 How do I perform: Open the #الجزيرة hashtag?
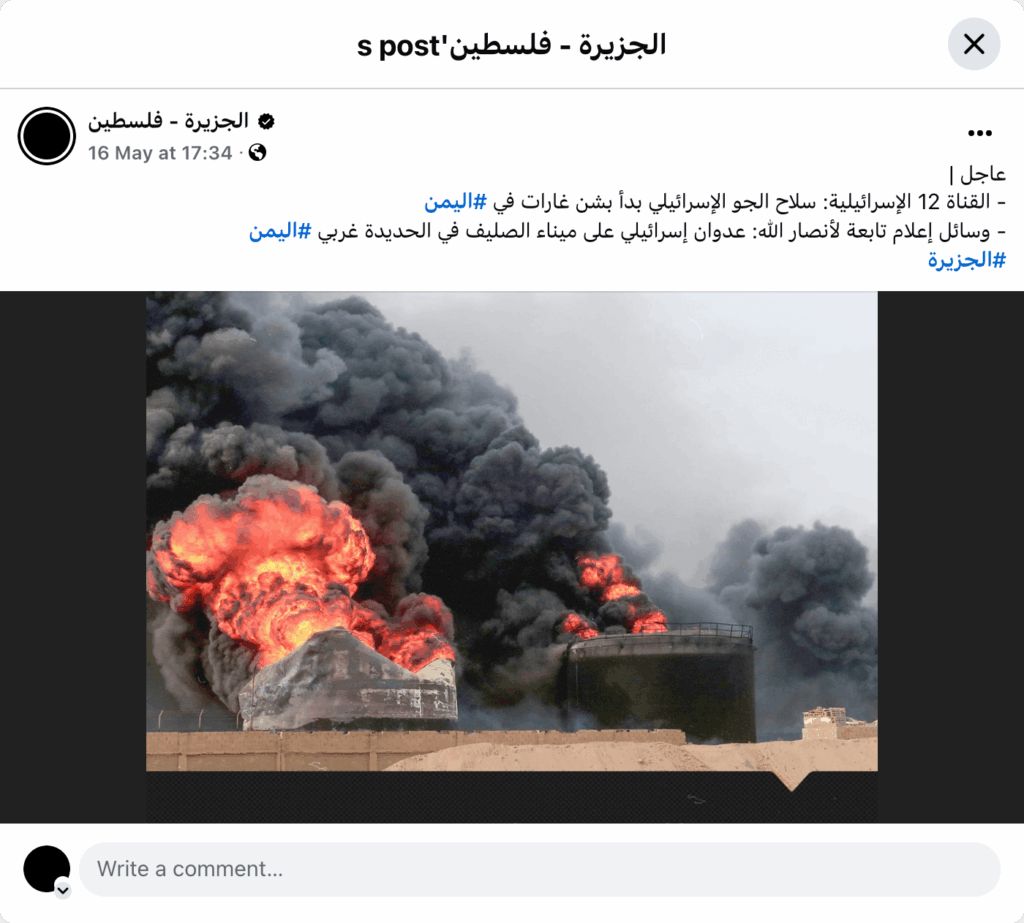967,260
